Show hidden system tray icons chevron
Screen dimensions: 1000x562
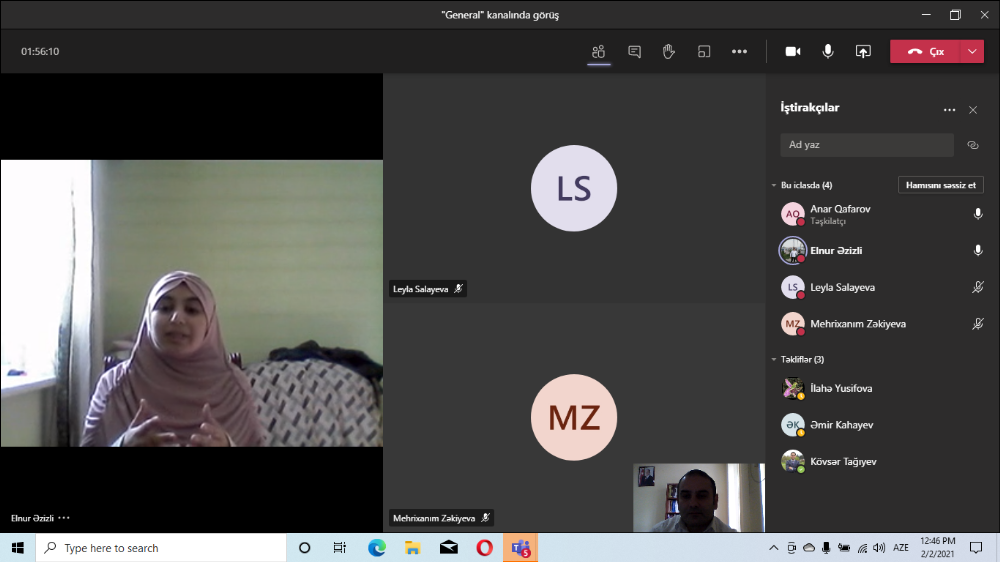click(x=774, y=548)
